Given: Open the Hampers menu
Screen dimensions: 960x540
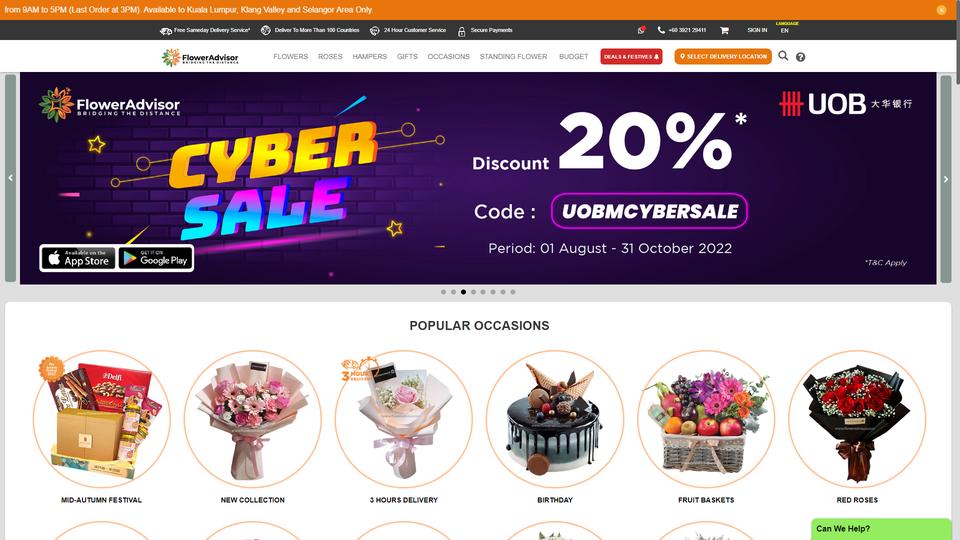Looking at the screenshot, I should coord(370,56).
